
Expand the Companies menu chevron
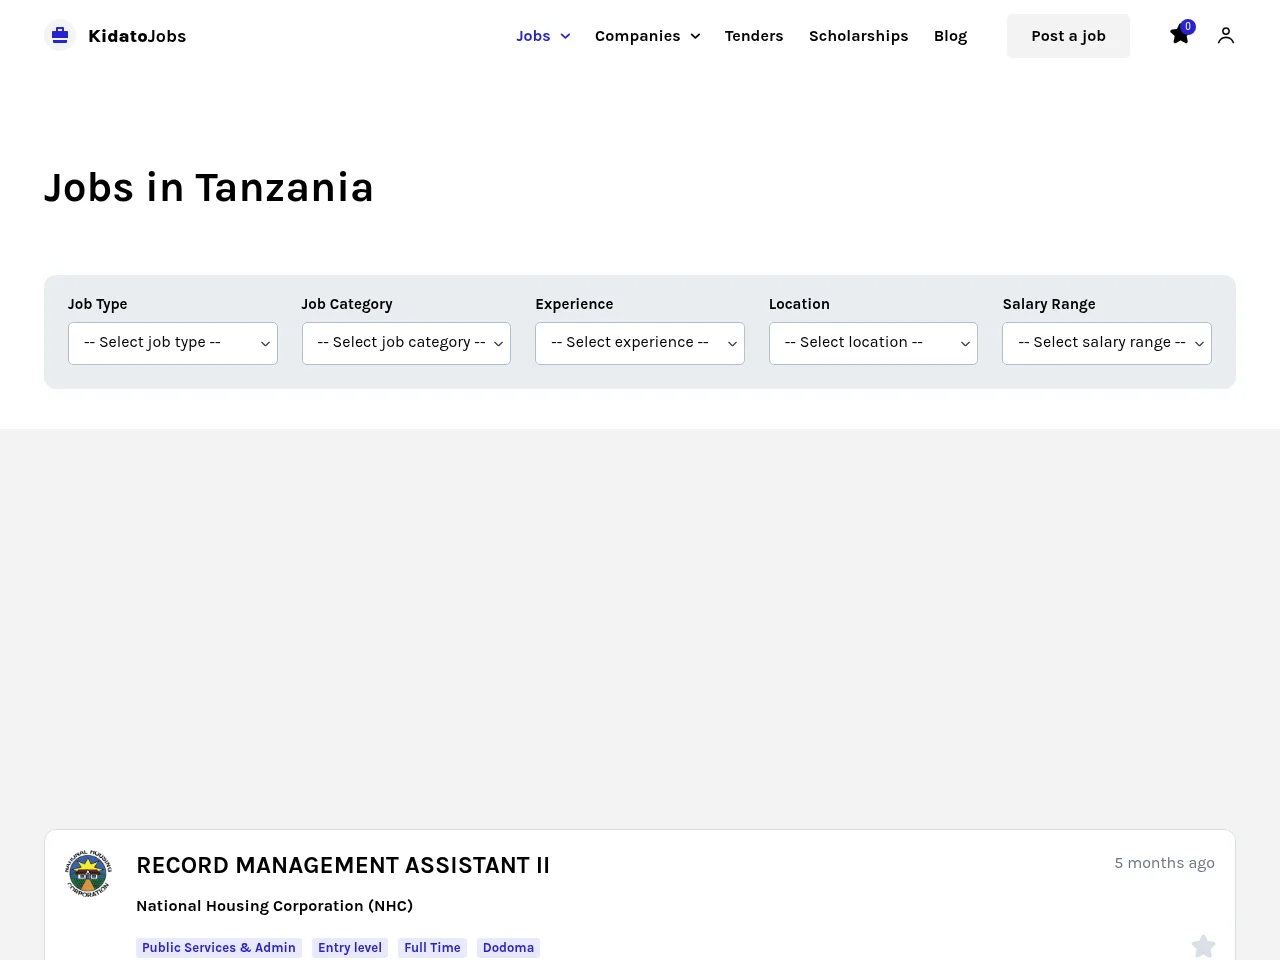(x=695, y=36)
